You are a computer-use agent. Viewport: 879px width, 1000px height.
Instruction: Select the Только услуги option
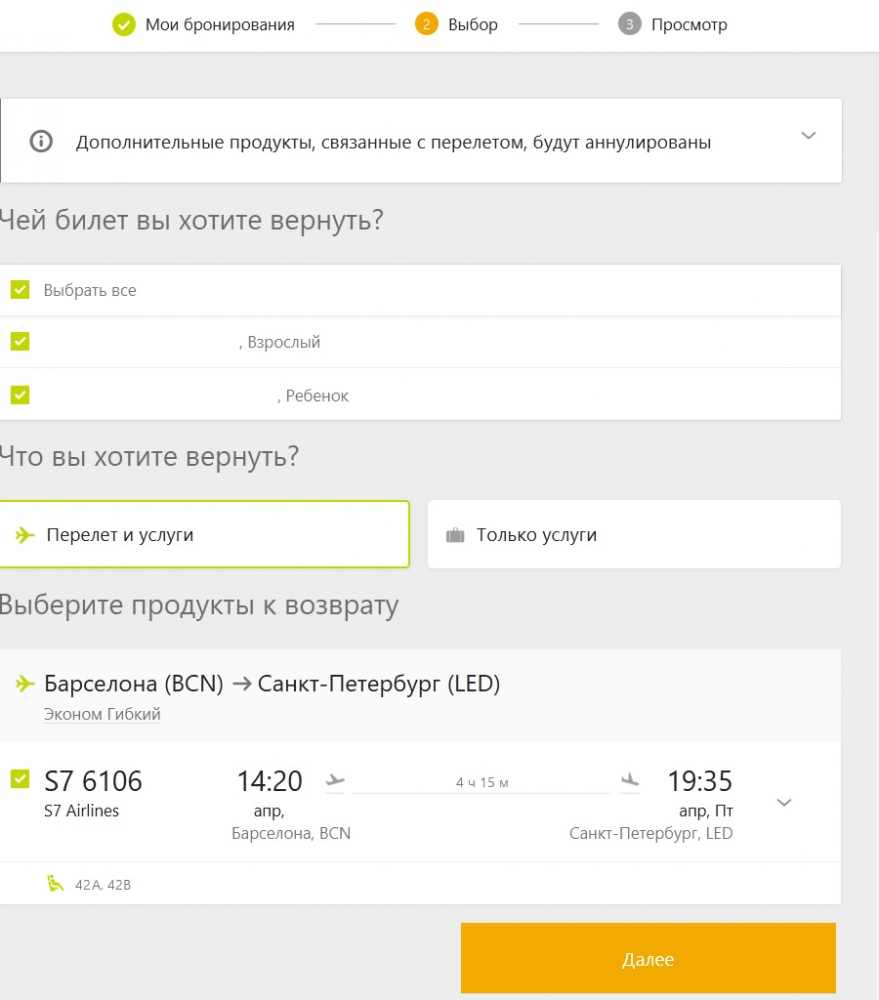pyautogui.click(x=634, y=534)
